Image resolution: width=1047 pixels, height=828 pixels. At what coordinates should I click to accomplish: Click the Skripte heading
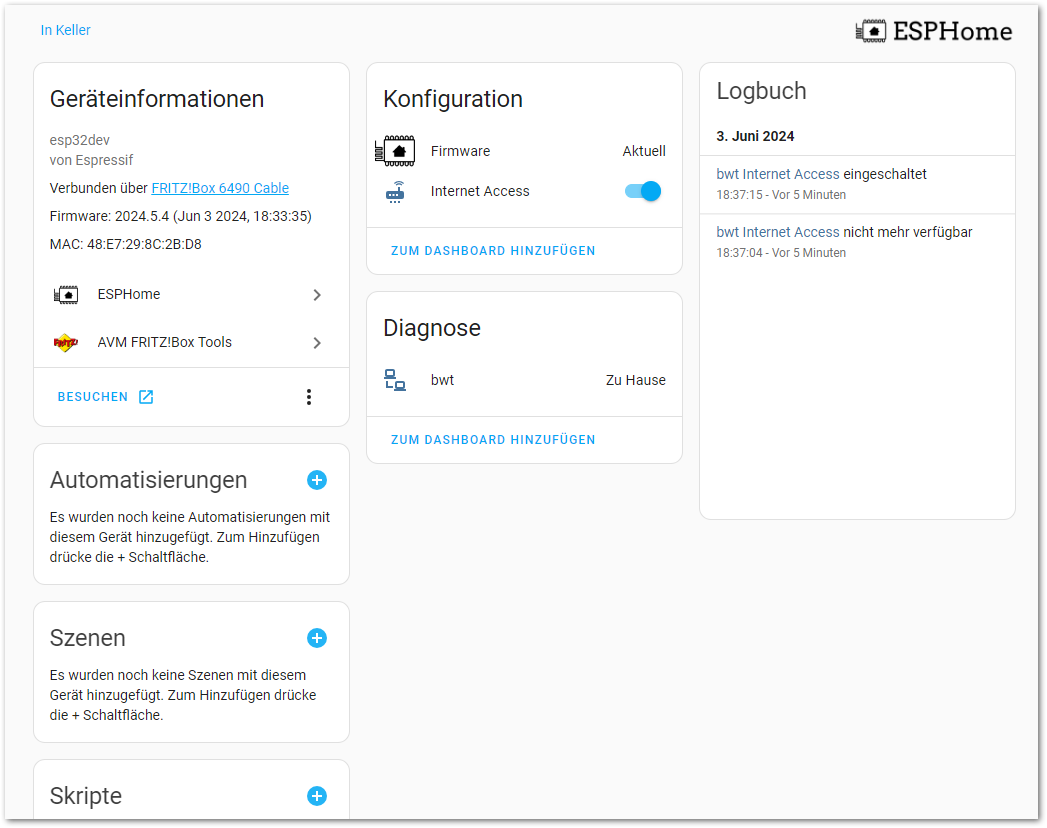tap(85, 796)
